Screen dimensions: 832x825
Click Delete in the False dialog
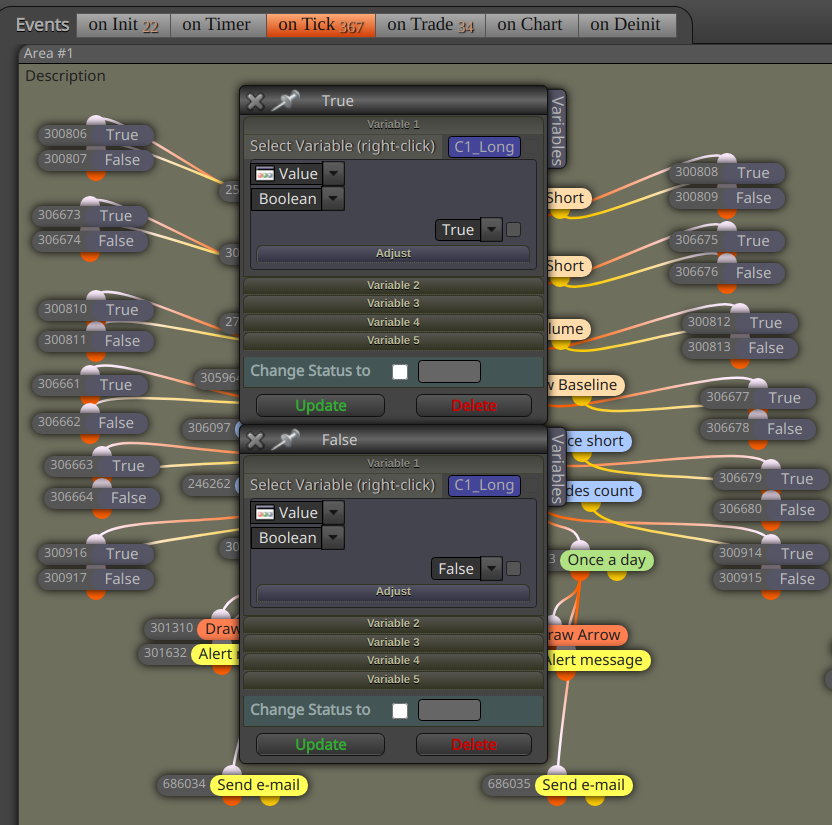coord(474,744)
